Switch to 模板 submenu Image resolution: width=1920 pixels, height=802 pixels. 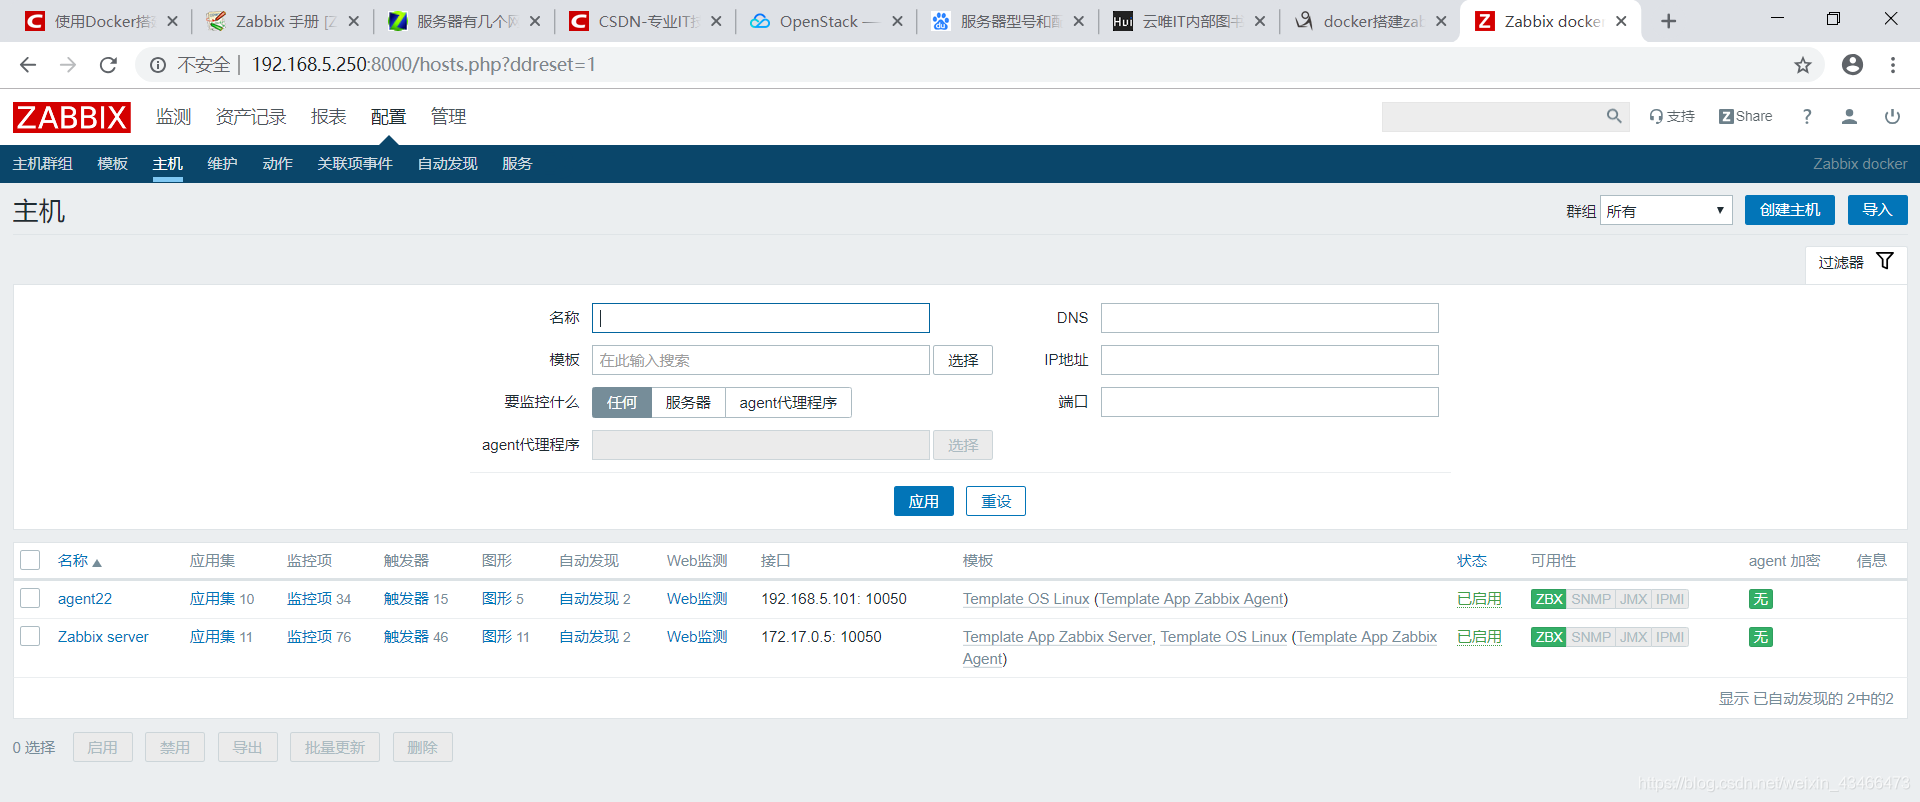pos(112,163)
